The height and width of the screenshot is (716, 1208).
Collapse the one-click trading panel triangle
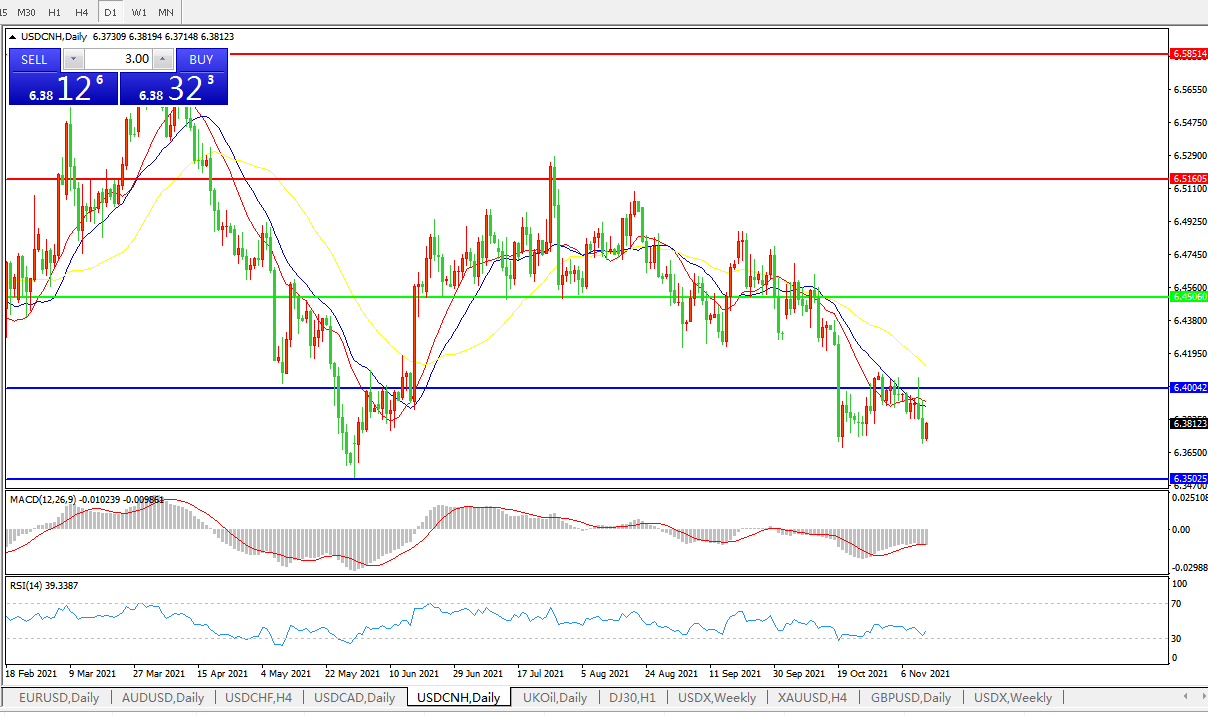click(x=12, y=37)
